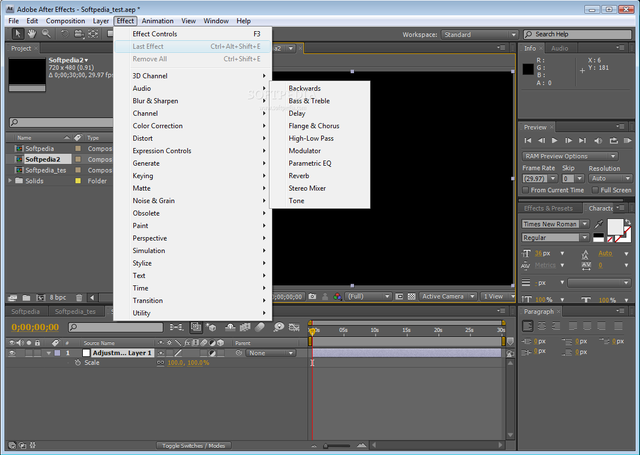Click Previous Frame in Preview panel
The width and height of the screenshot is (640, 455).
pyautogui.click(x=541, y=140)
